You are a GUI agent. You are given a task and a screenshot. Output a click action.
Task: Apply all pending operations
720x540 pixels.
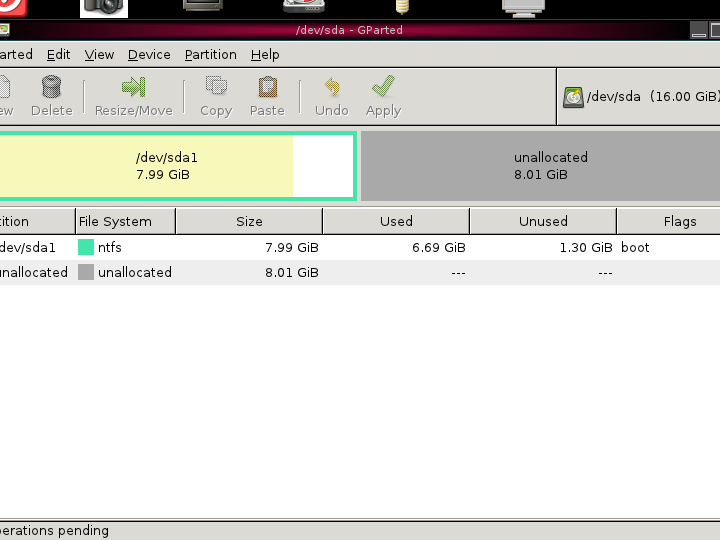pyautogui.click(x=383, y=88)
